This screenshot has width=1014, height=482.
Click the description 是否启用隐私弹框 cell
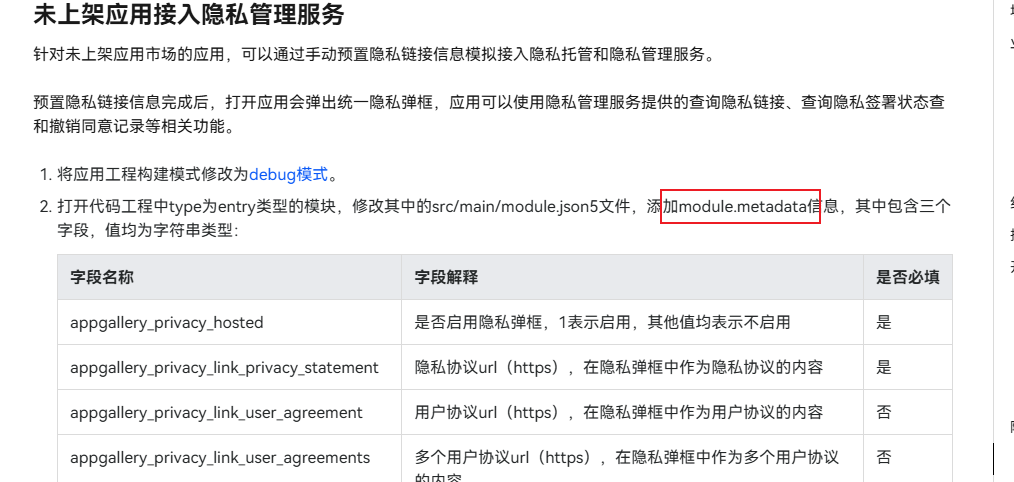tap(602, 322)
